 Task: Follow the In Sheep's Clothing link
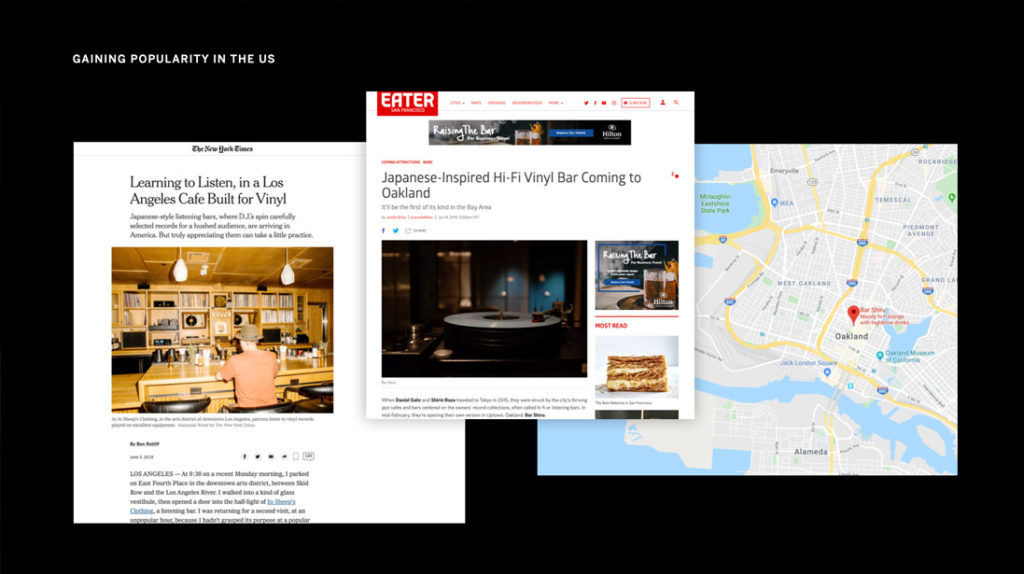click(x=212, y=506)
